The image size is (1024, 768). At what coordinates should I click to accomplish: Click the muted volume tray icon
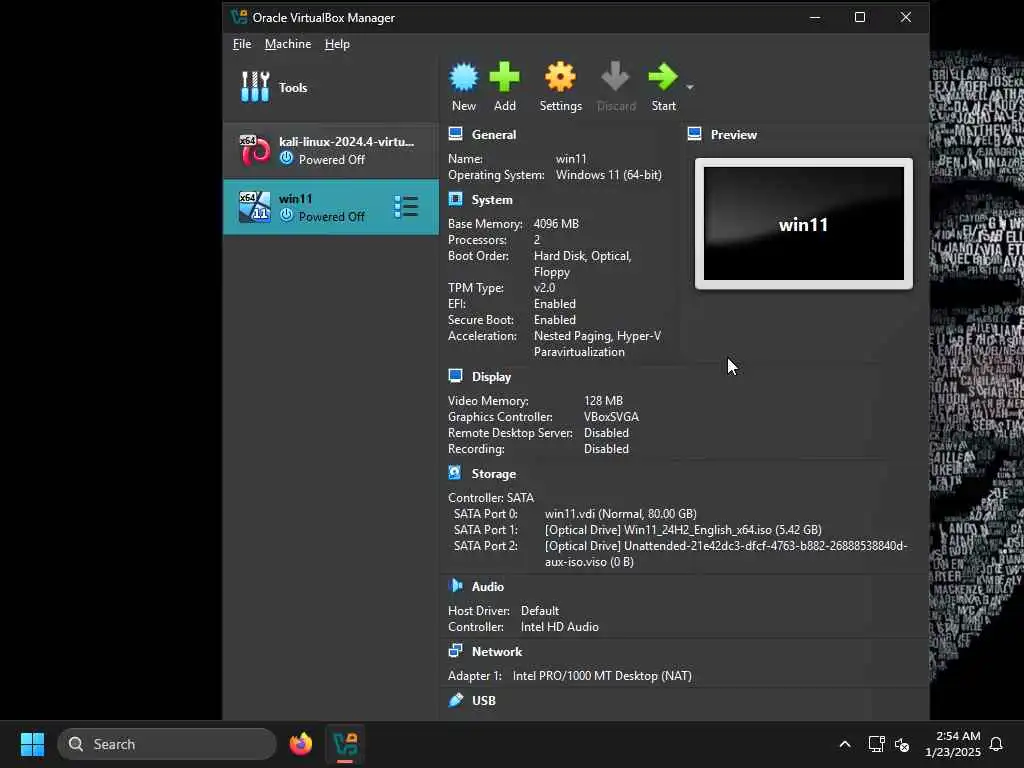(x=903, y=744)
